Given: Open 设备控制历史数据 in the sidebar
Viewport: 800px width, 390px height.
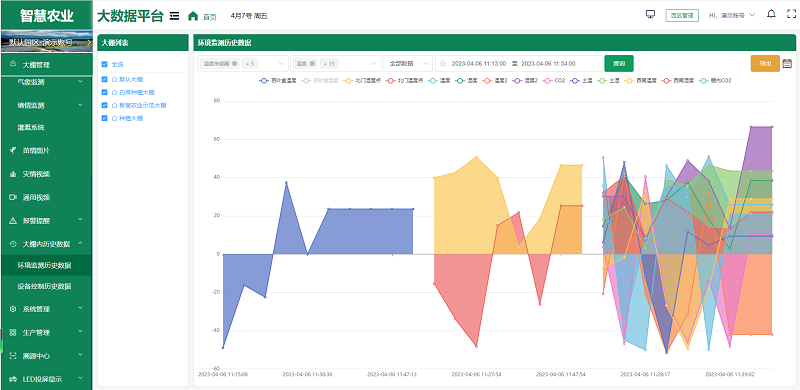Looking at the screenshot, I should [46, 286].
